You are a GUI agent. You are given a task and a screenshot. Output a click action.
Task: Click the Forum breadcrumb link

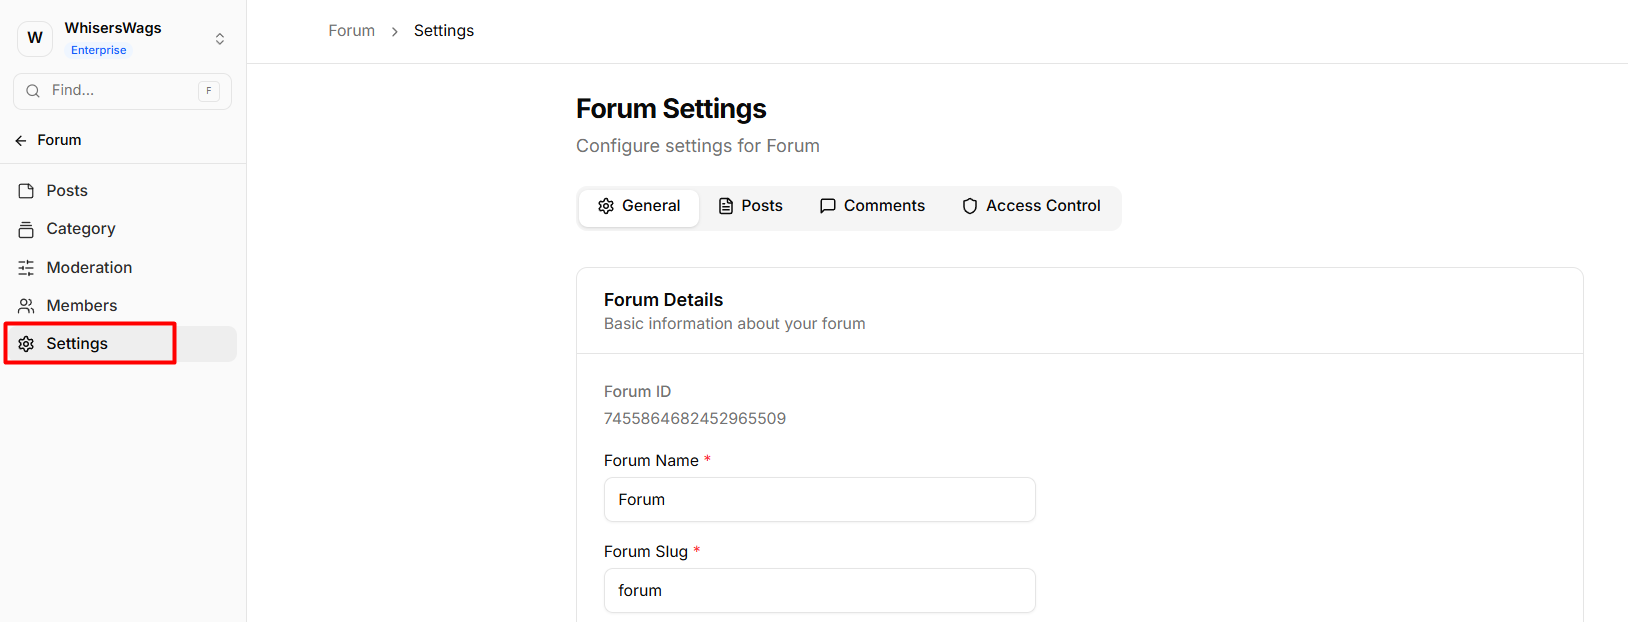coord(352,31)
